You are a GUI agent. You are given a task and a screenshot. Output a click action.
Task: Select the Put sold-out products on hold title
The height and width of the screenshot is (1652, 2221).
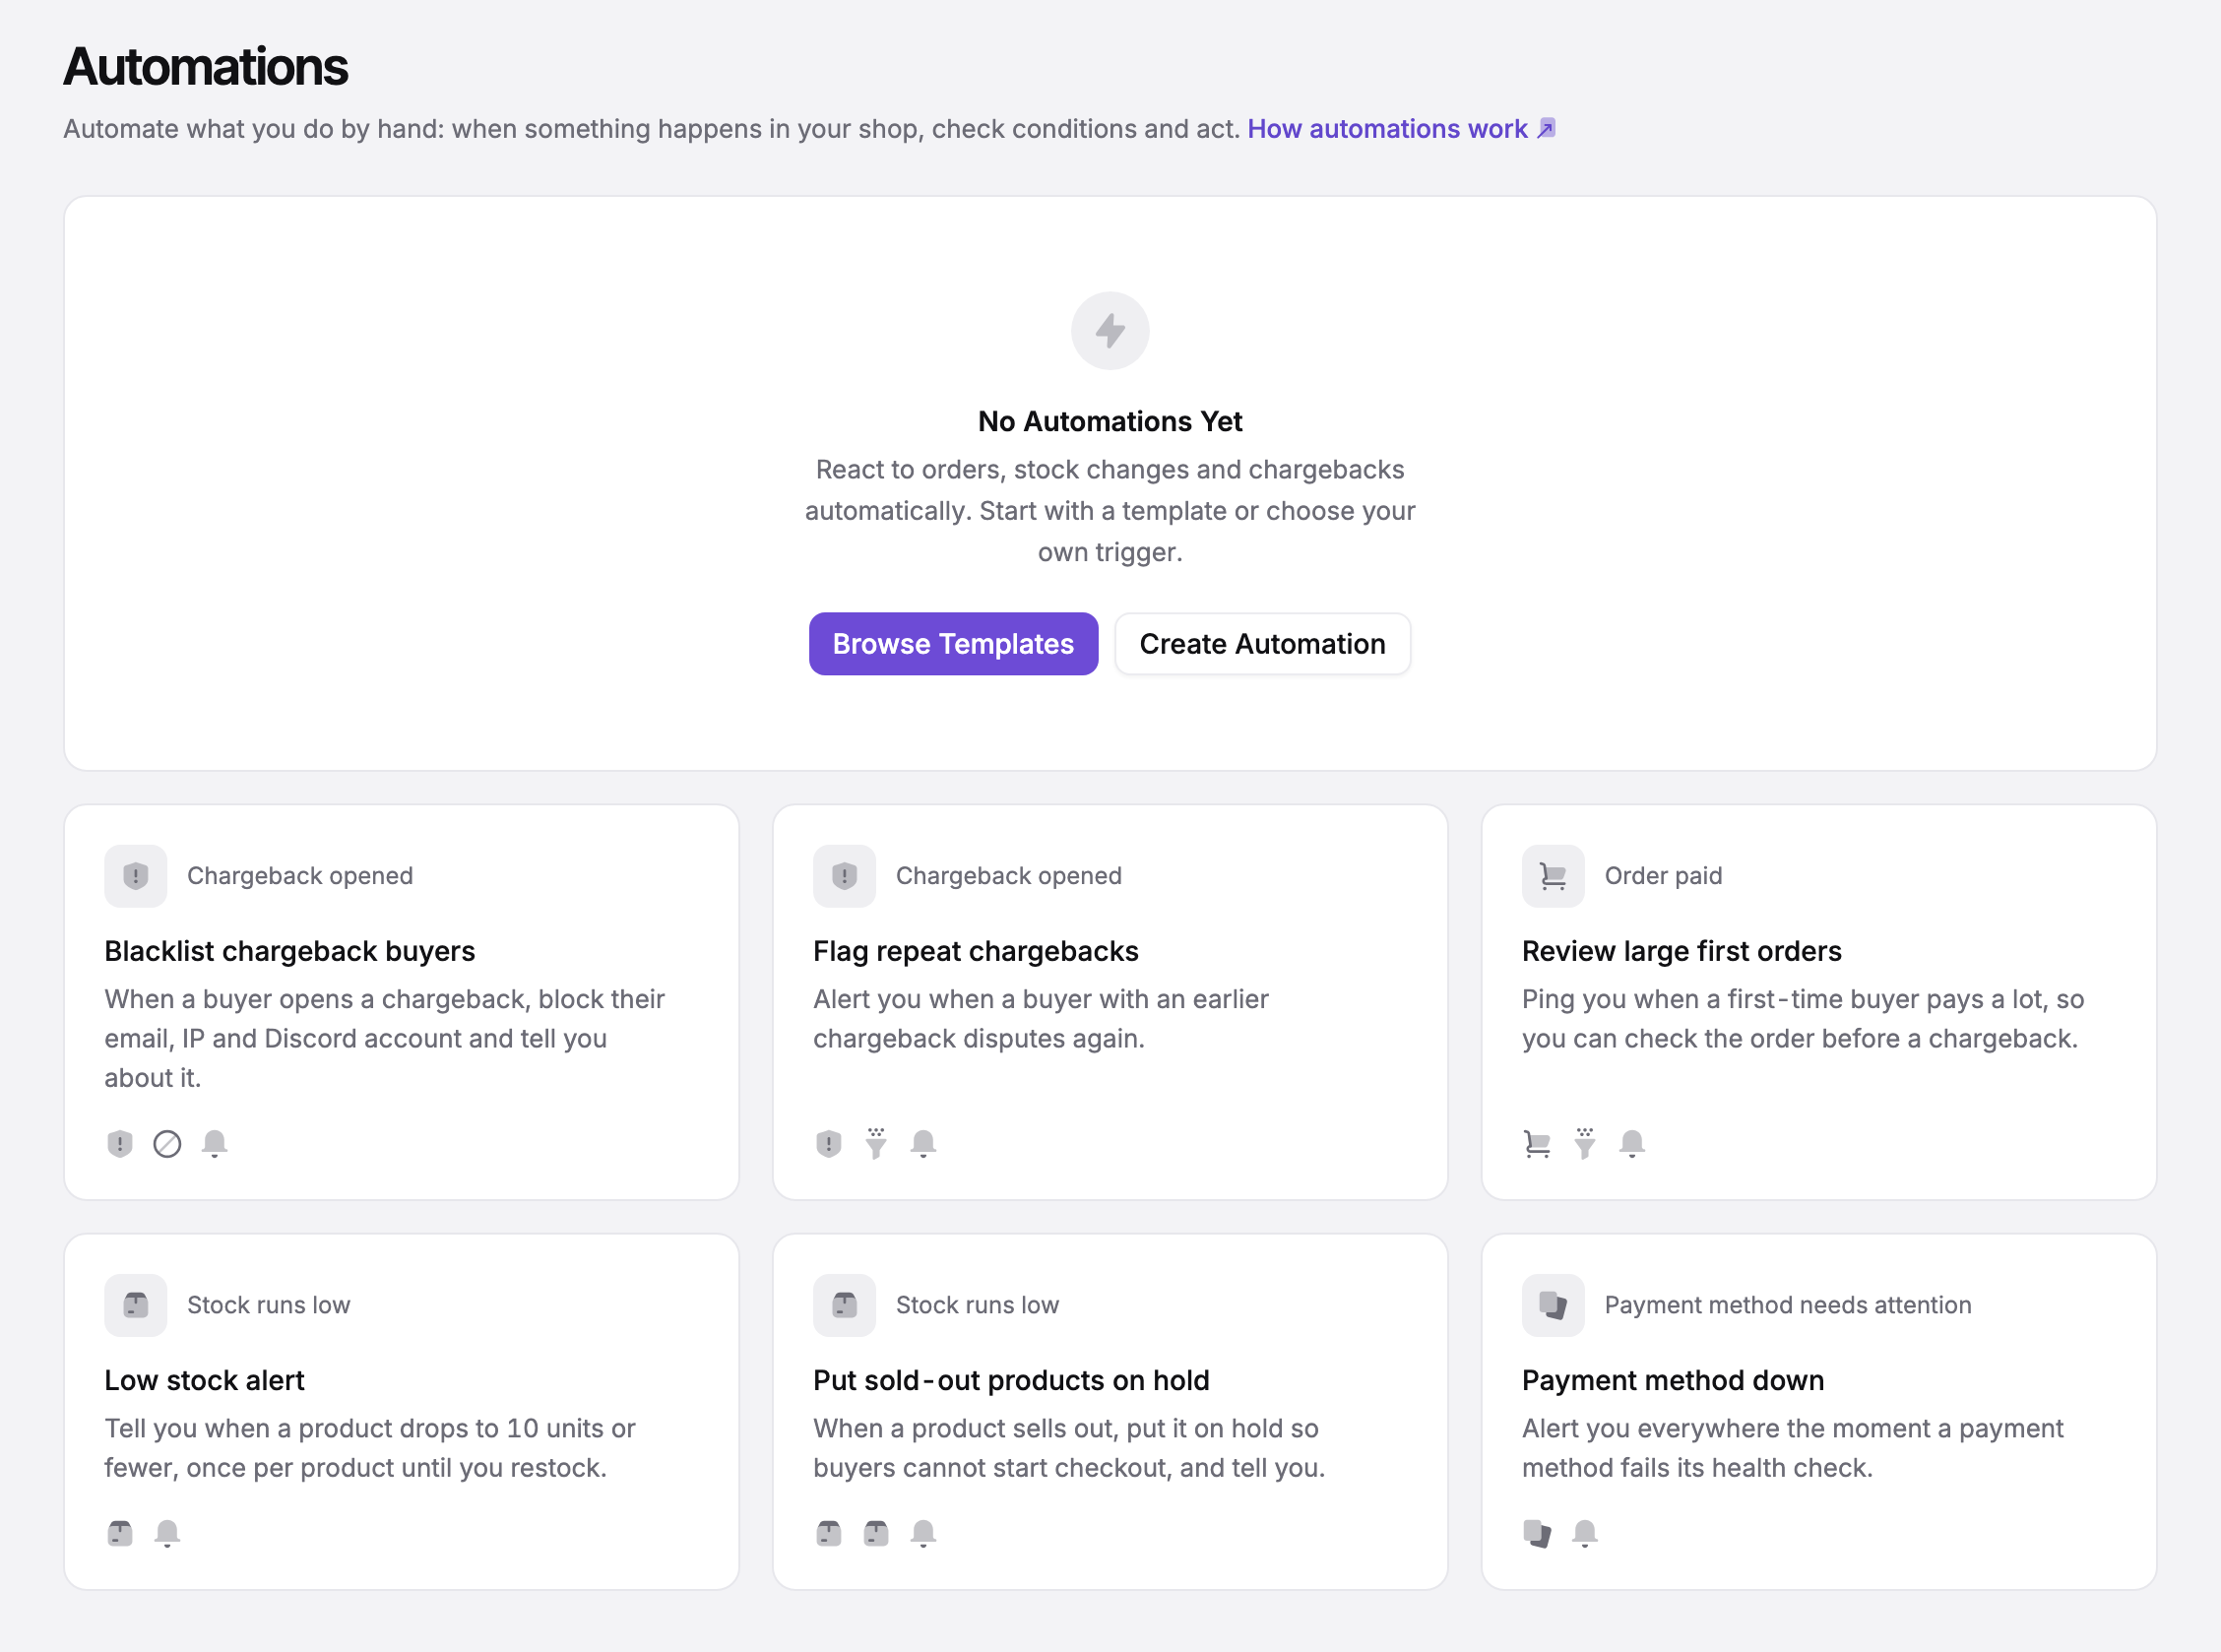point(1011,1380)
